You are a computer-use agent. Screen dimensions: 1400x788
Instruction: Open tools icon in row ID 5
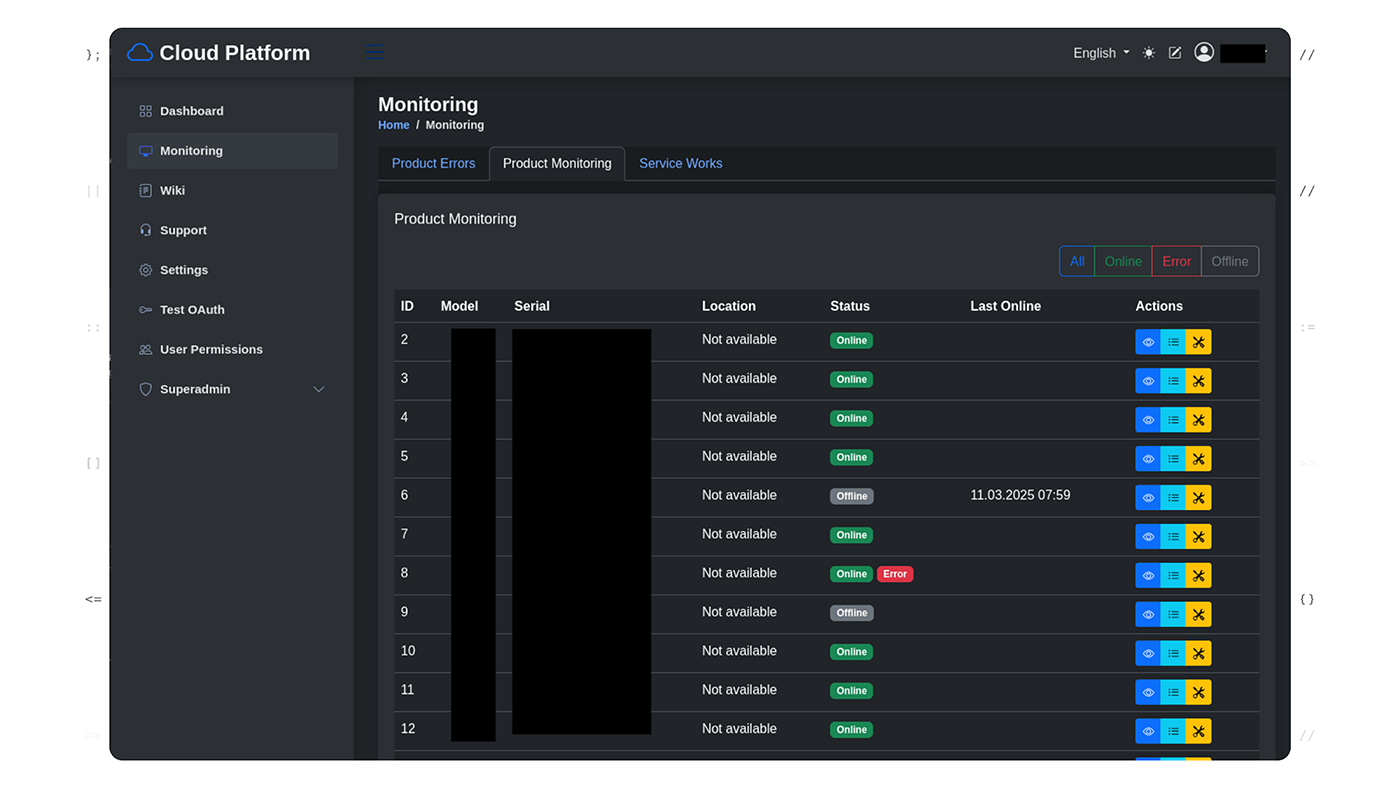pos(1198,459)
